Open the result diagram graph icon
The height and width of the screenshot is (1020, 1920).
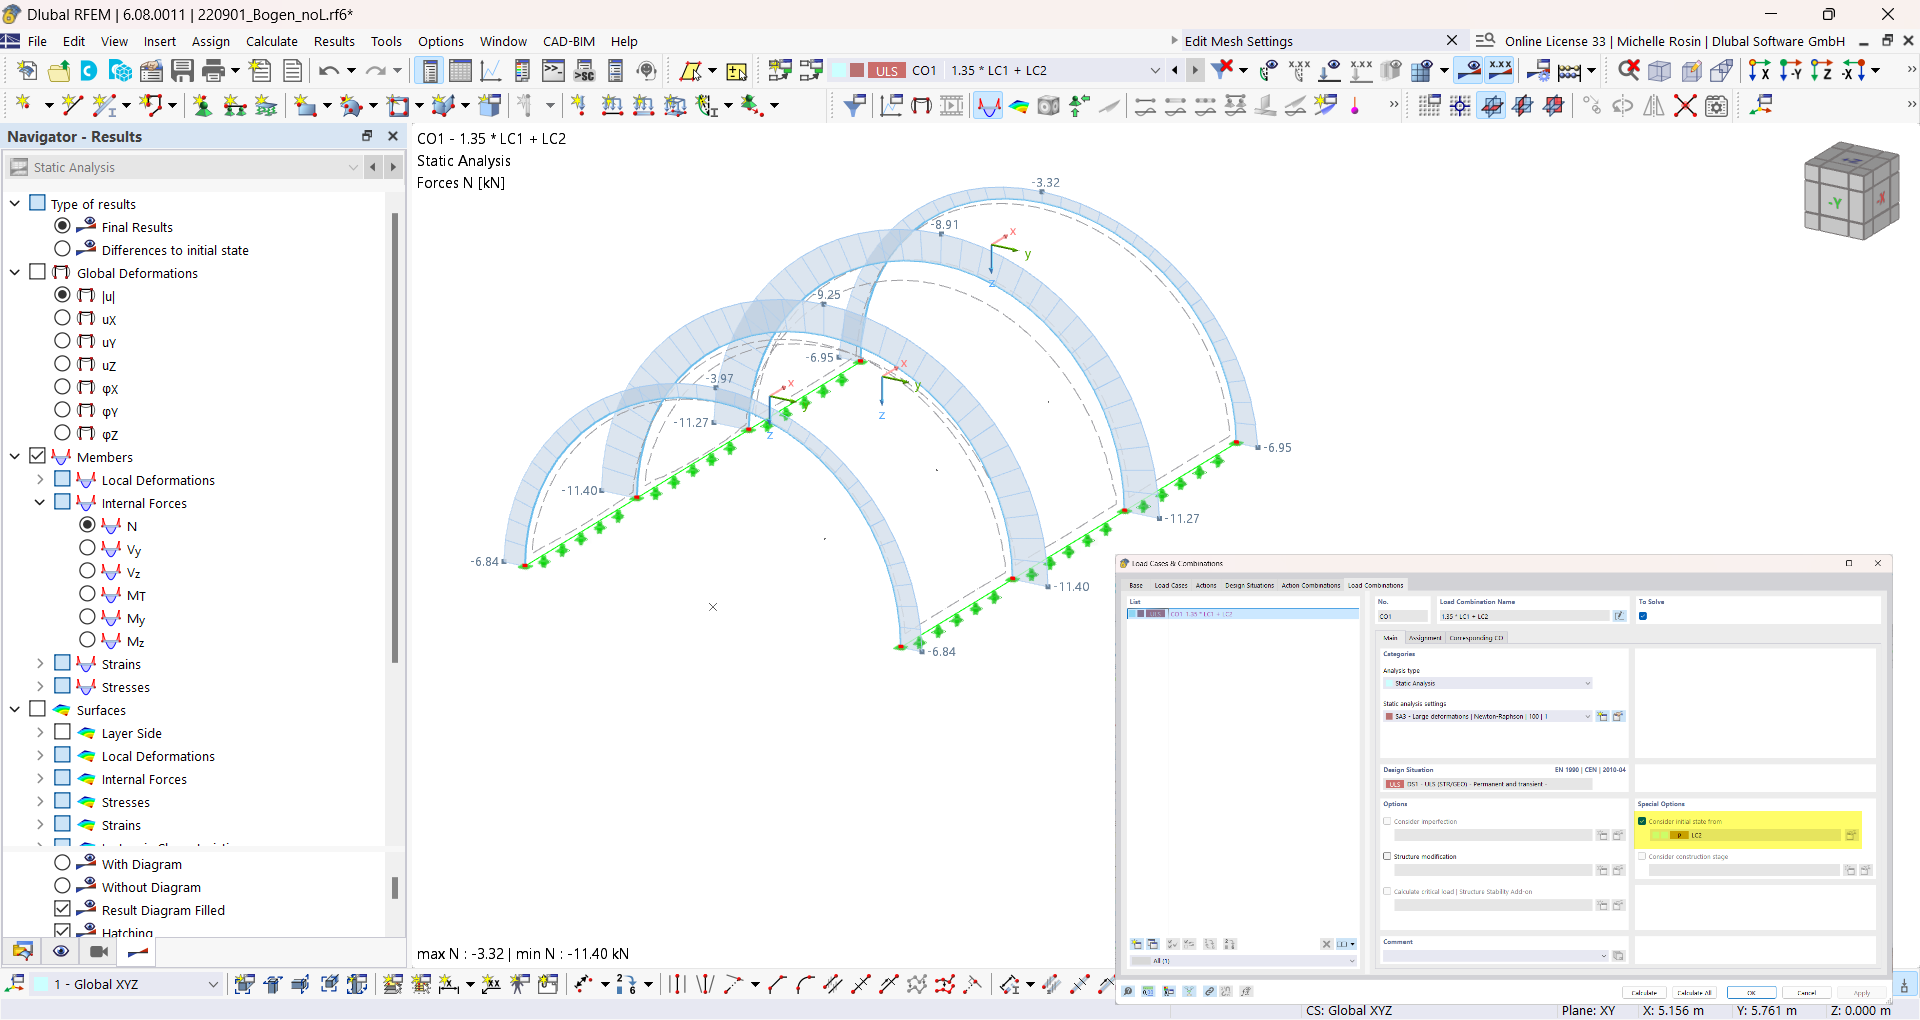pos(491,70)
